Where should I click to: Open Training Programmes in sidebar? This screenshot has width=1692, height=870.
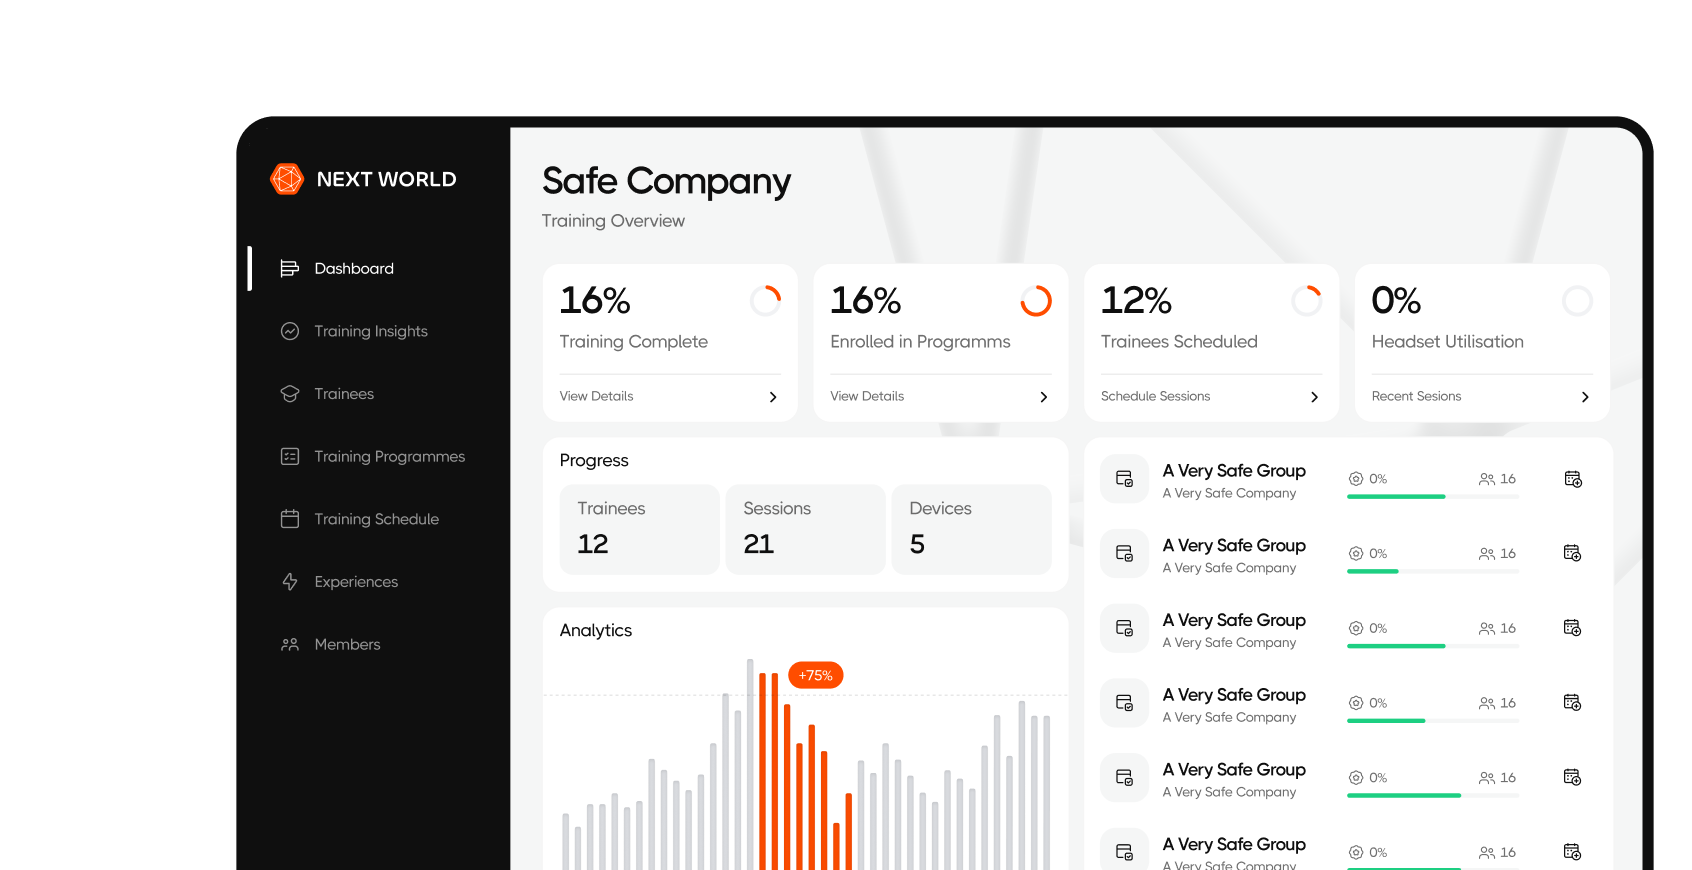[x=390, y=456]
